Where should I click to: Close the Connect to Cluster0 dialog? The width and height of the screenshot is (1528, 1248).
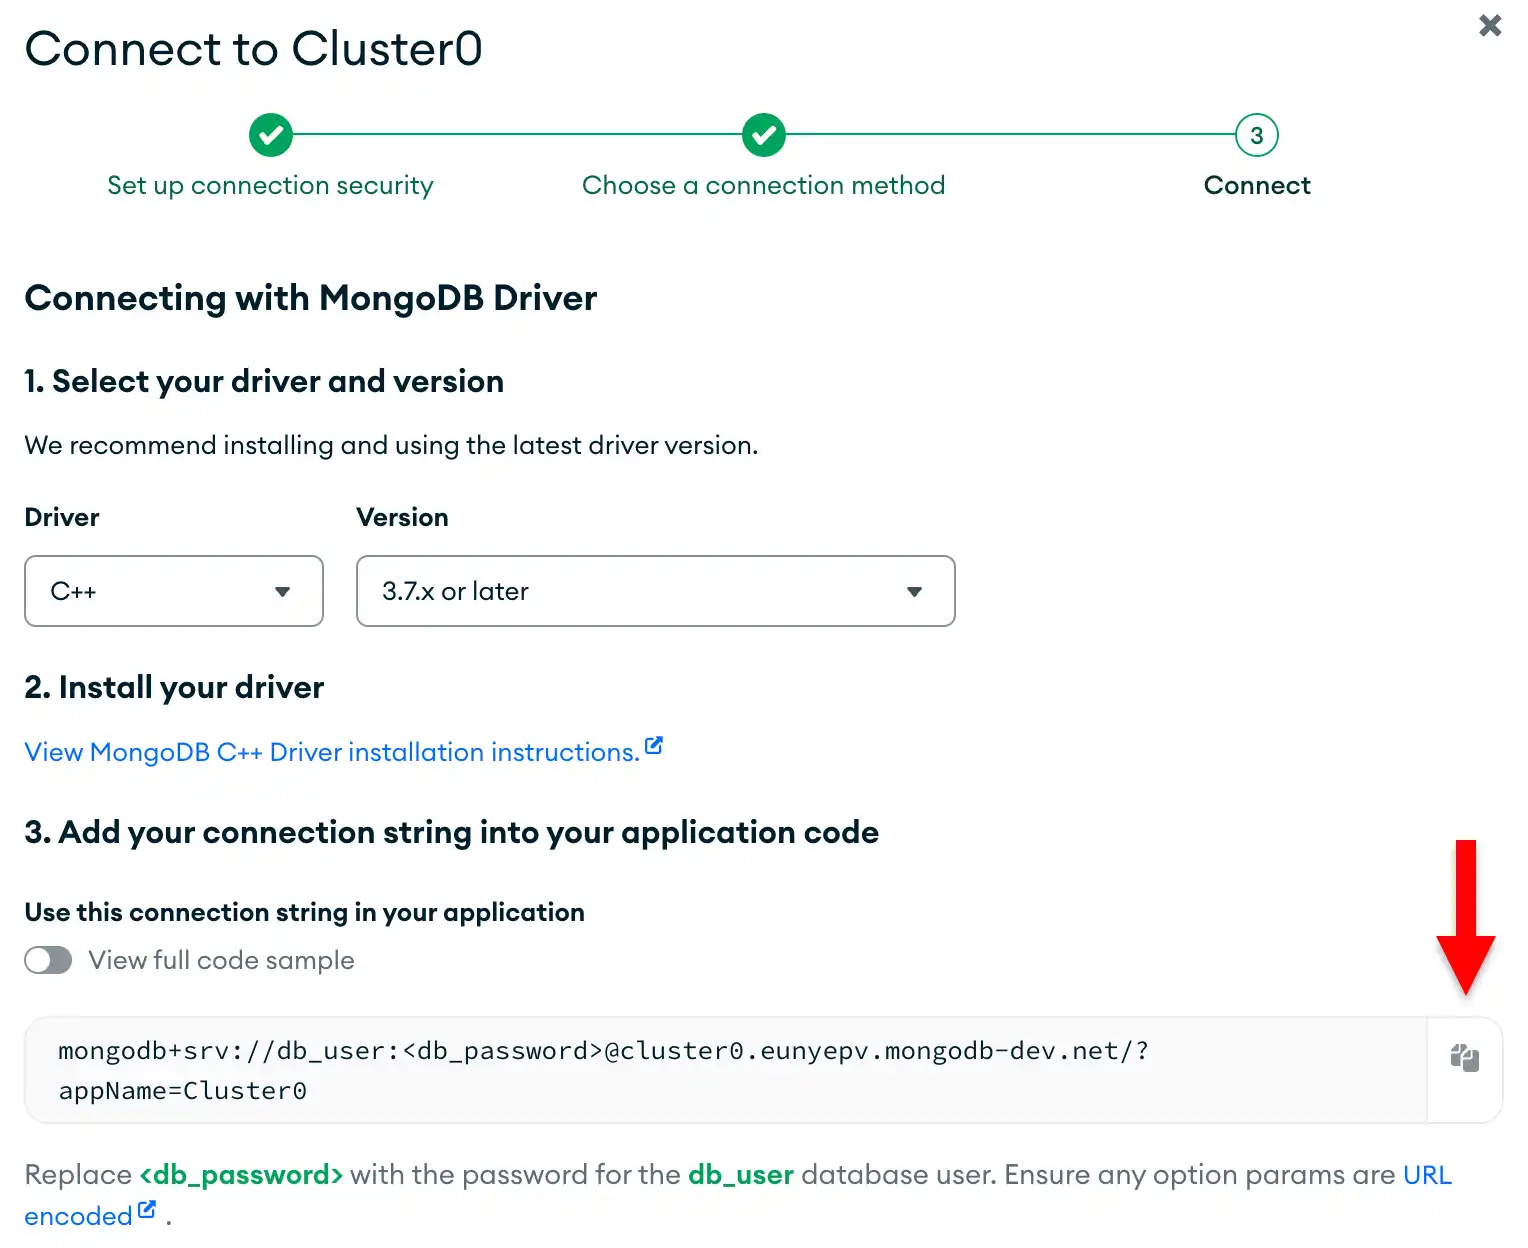pyautogui.click(x=1489, y=27)
